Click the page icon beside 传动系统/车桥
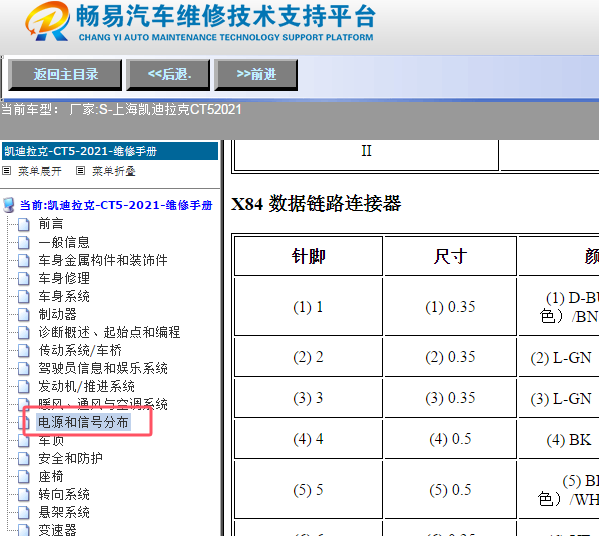 pos(24,351)
